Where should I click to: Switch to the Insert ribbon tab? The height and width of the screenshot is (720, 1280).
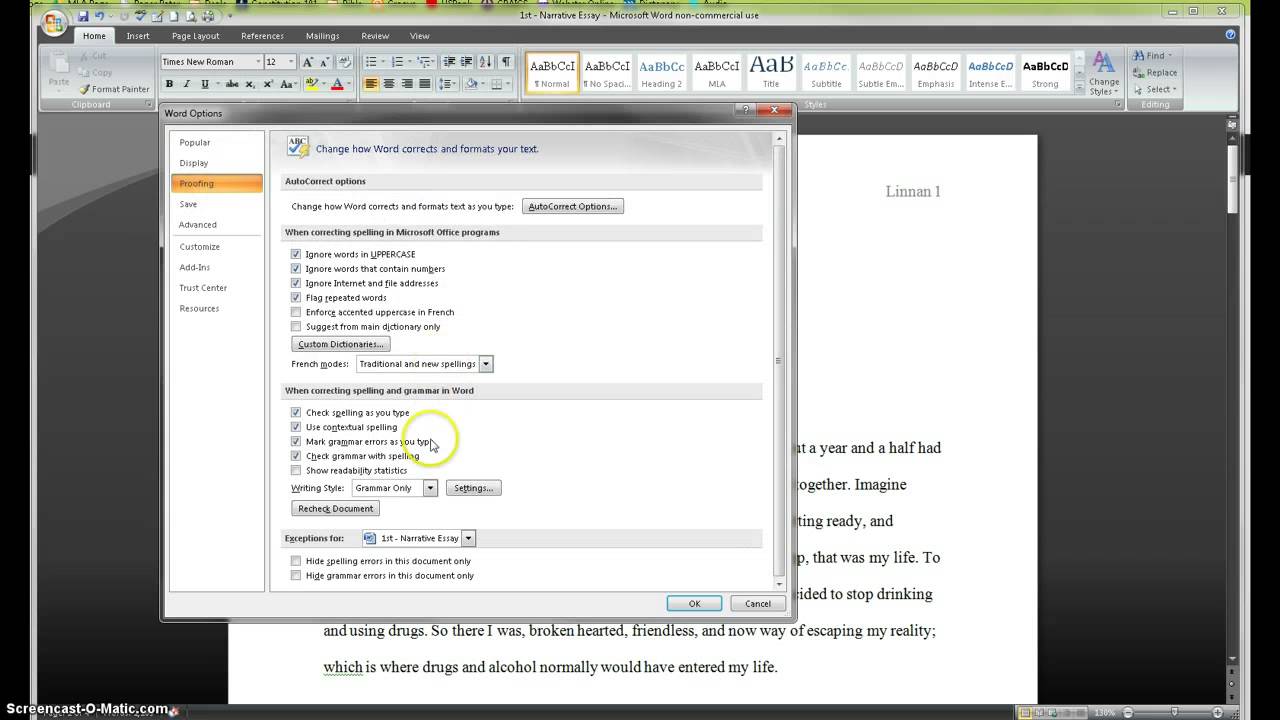138,36
